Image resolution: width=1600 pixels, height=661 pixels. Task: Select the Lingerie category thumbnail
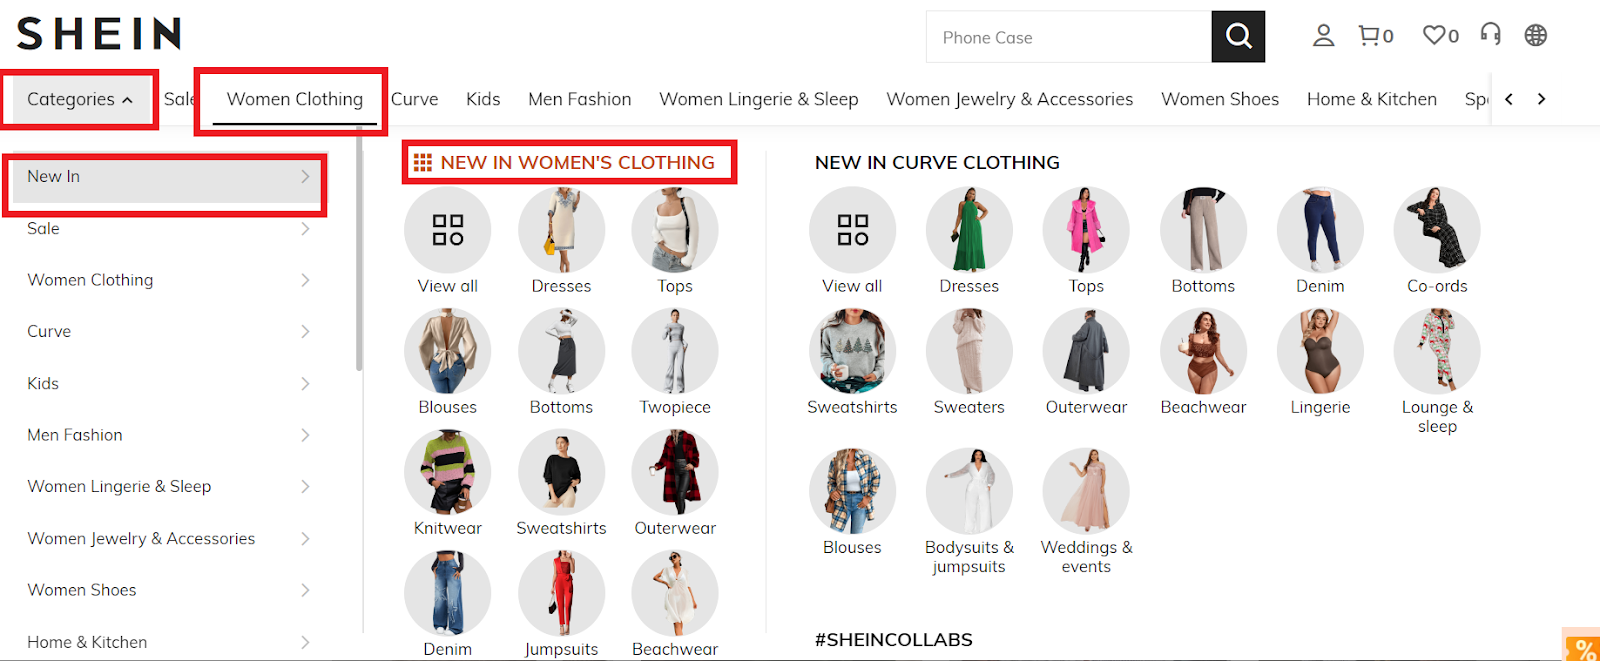click(1320, 351)
